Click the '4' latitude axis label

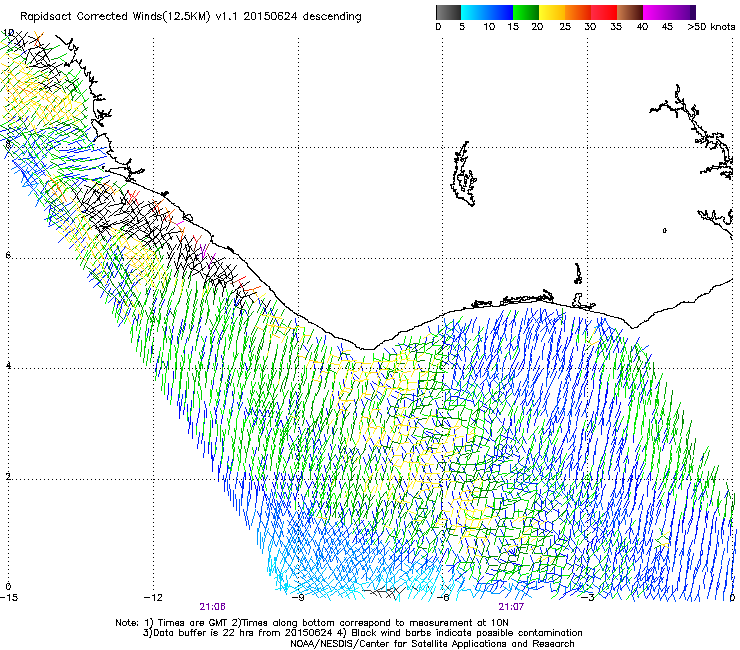point(8,366)
